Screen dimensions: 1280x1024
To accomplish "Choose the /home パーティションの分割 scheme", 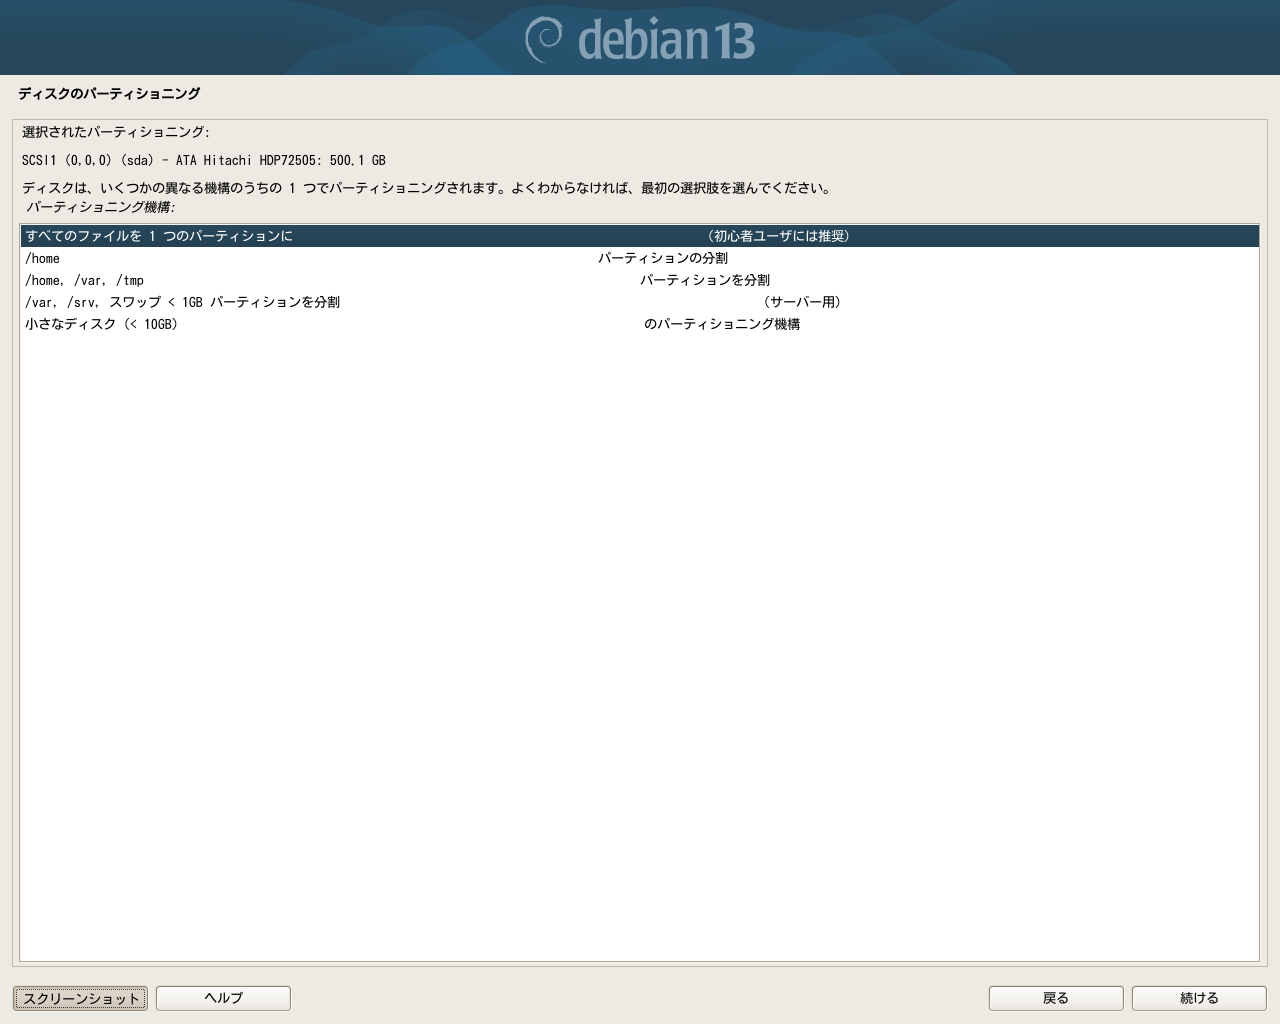I will click(639, 258).
